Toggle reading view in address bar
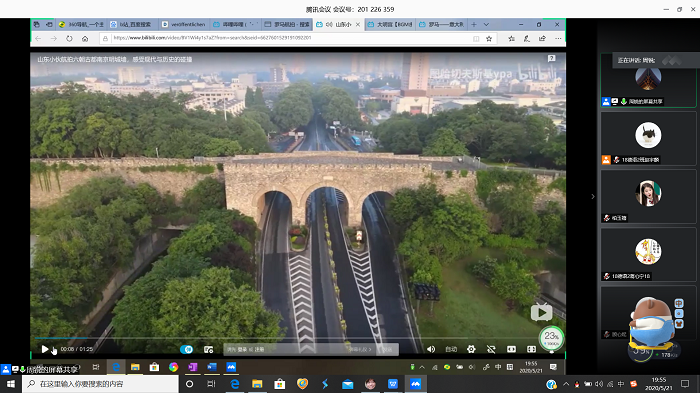Viewport: 700px width, 393px height. click(476, 39)
